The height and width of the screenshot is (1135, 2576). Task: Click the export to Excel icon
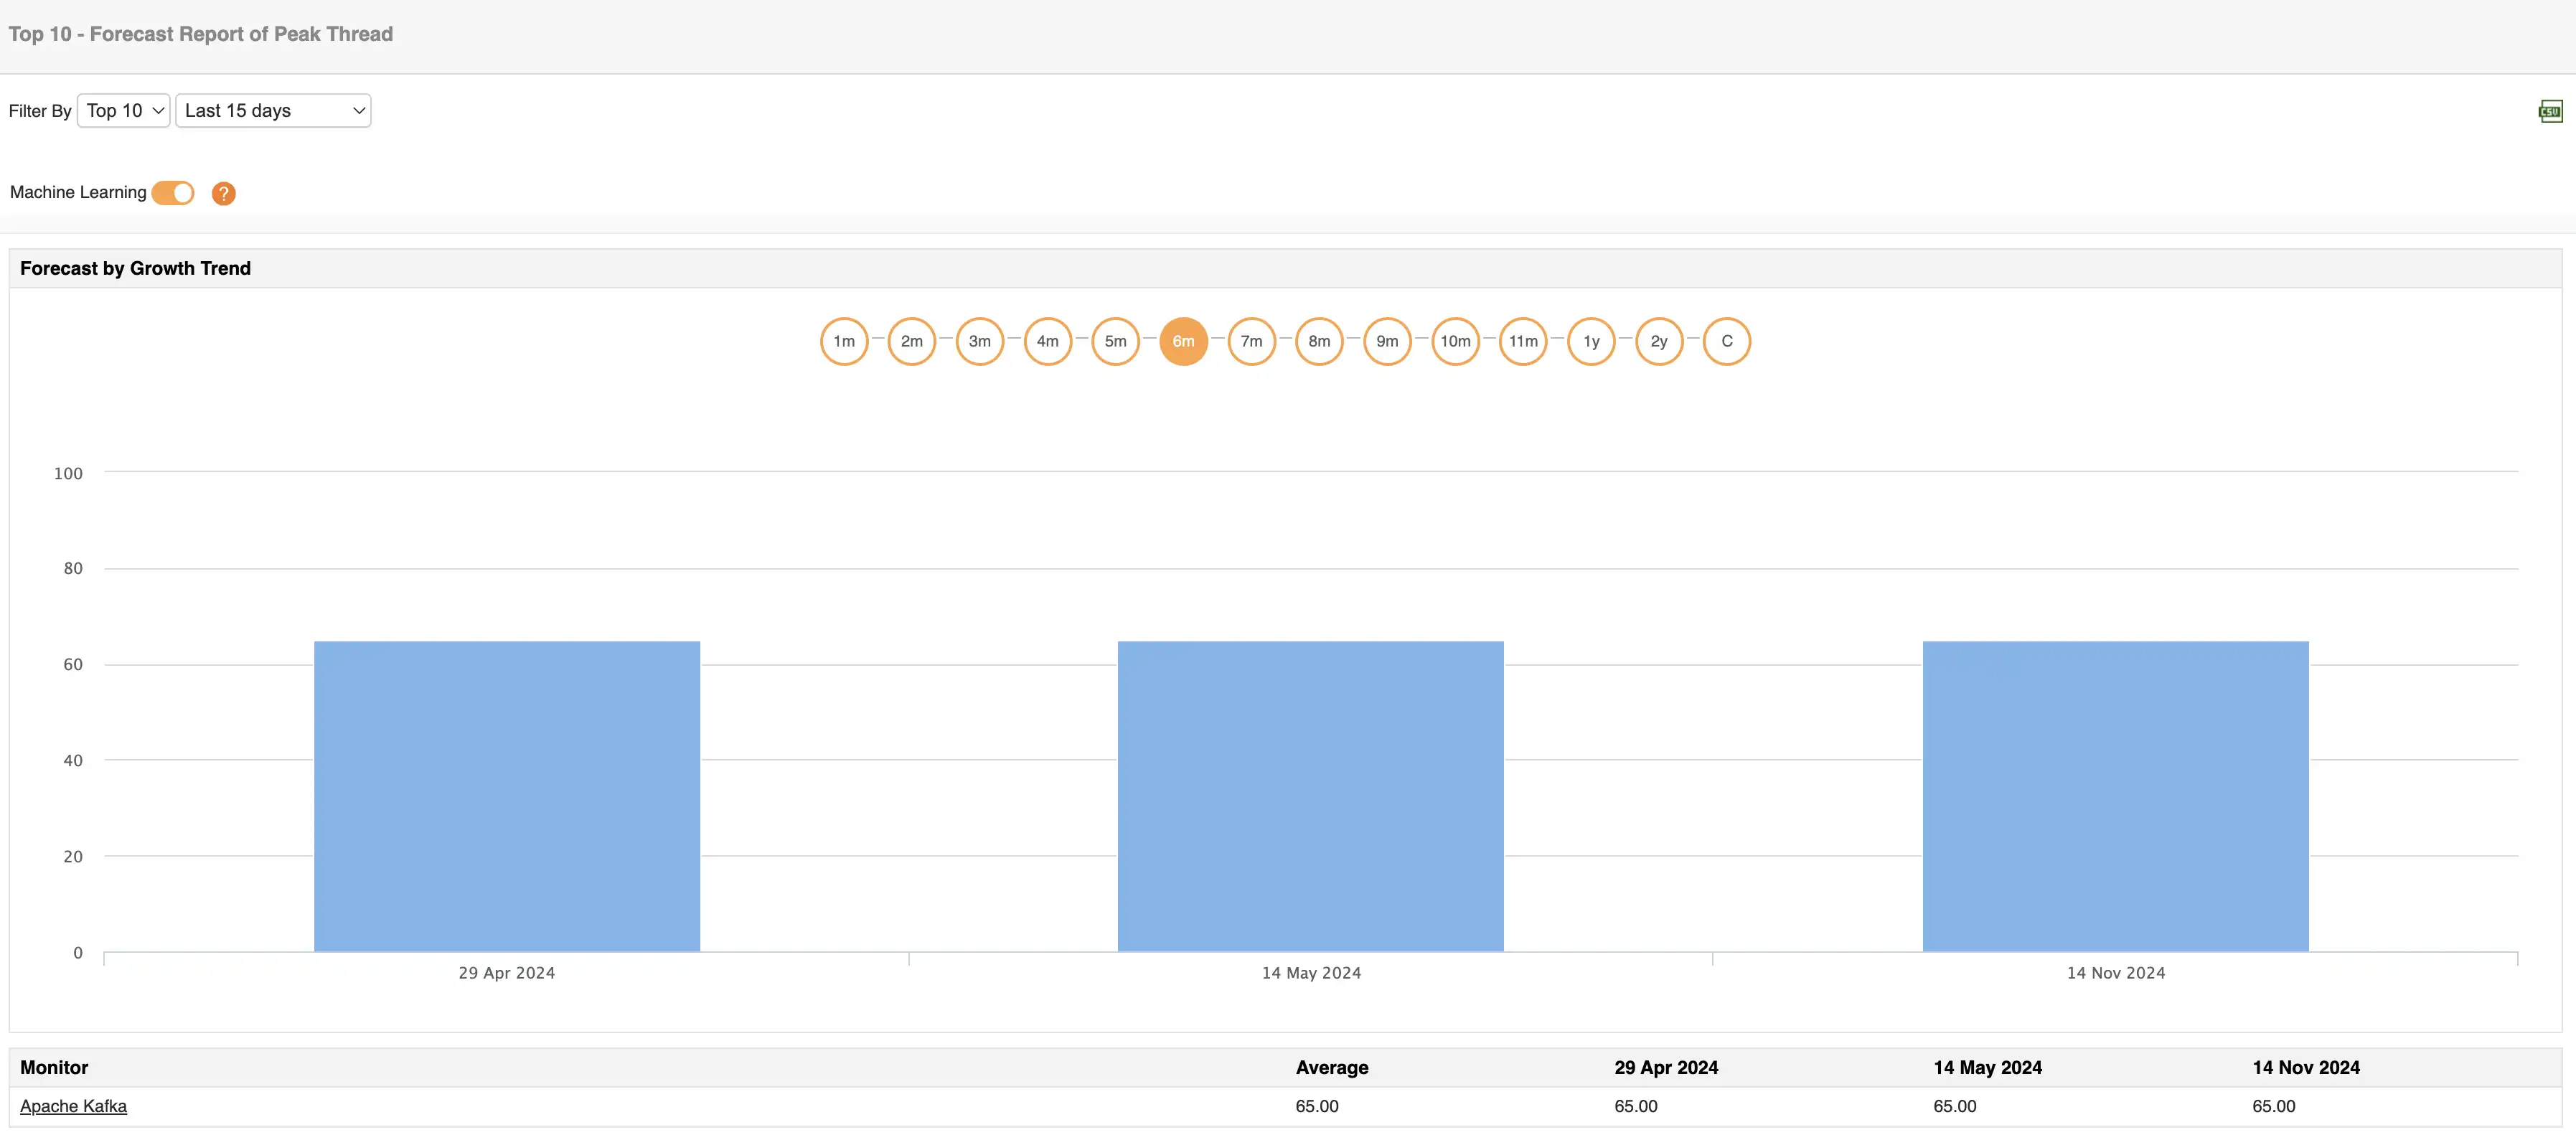click(x=2549, y=110)
